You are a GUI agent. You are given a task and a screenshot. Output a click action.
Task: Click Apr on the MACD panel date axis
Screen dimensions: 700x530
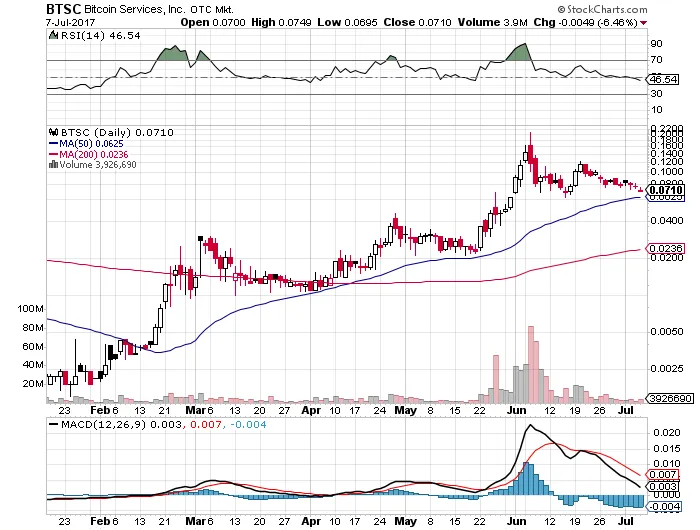[311, 521]
